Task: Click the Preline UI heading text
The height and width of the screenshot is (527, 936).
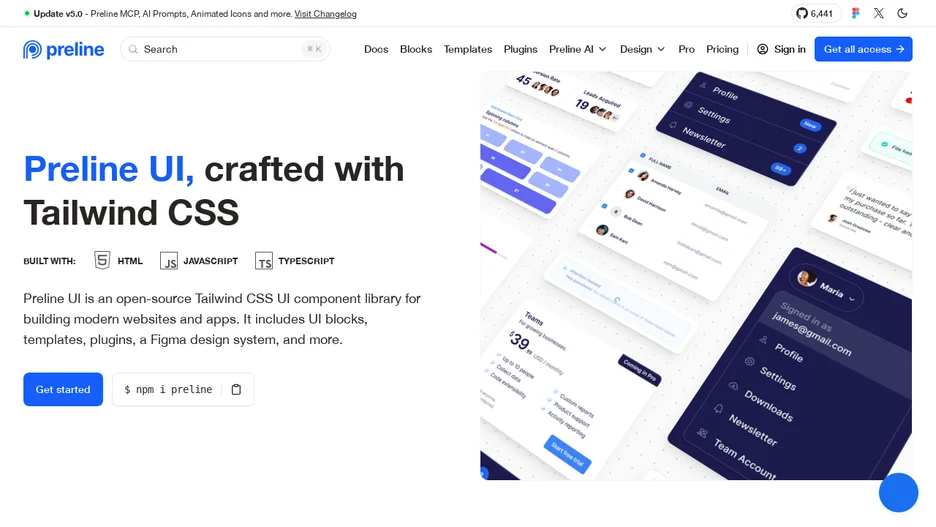Action: [x=109, y=169]
